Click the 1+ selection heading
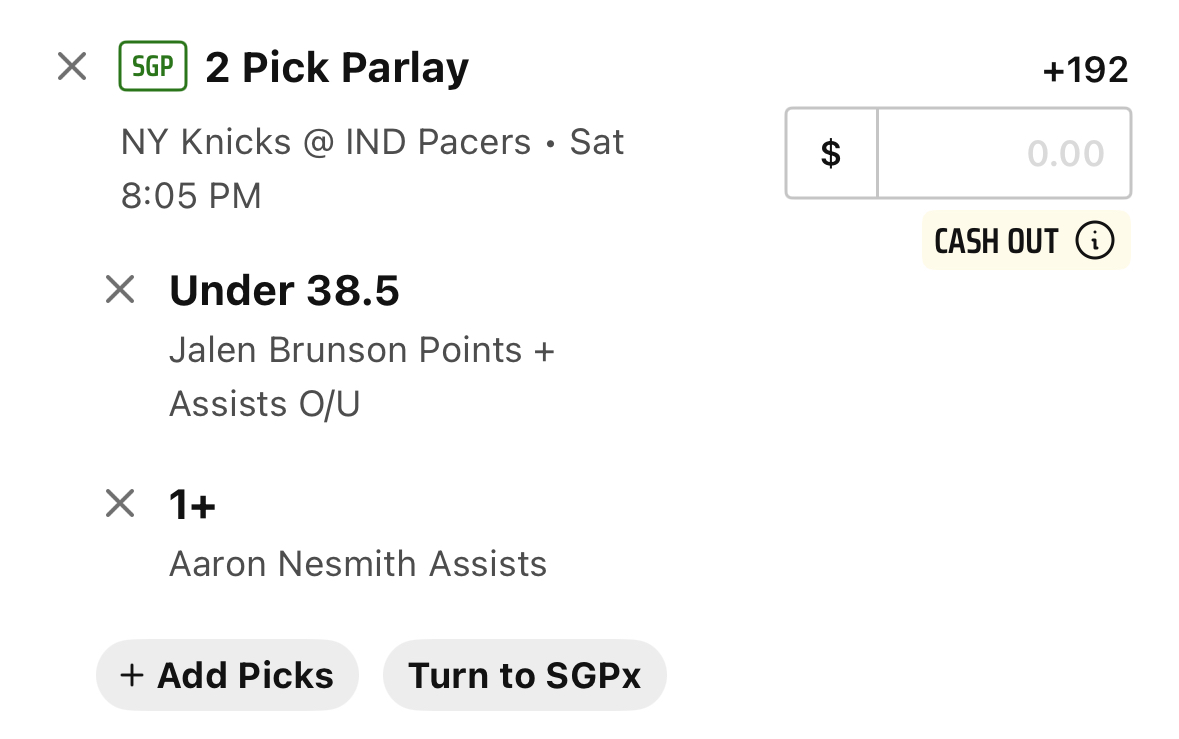1179x739 pixels. click(x=192, y=504)
